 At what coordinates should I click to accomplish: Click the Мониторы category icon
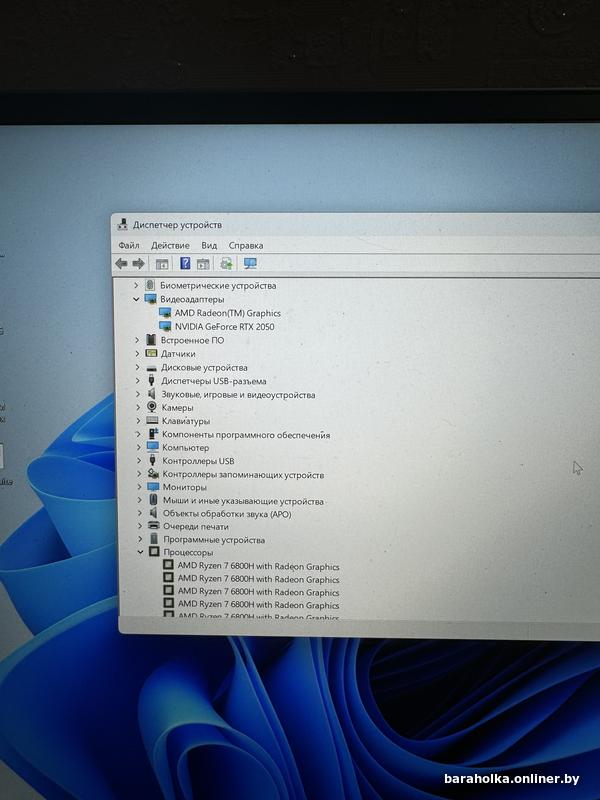153,487
